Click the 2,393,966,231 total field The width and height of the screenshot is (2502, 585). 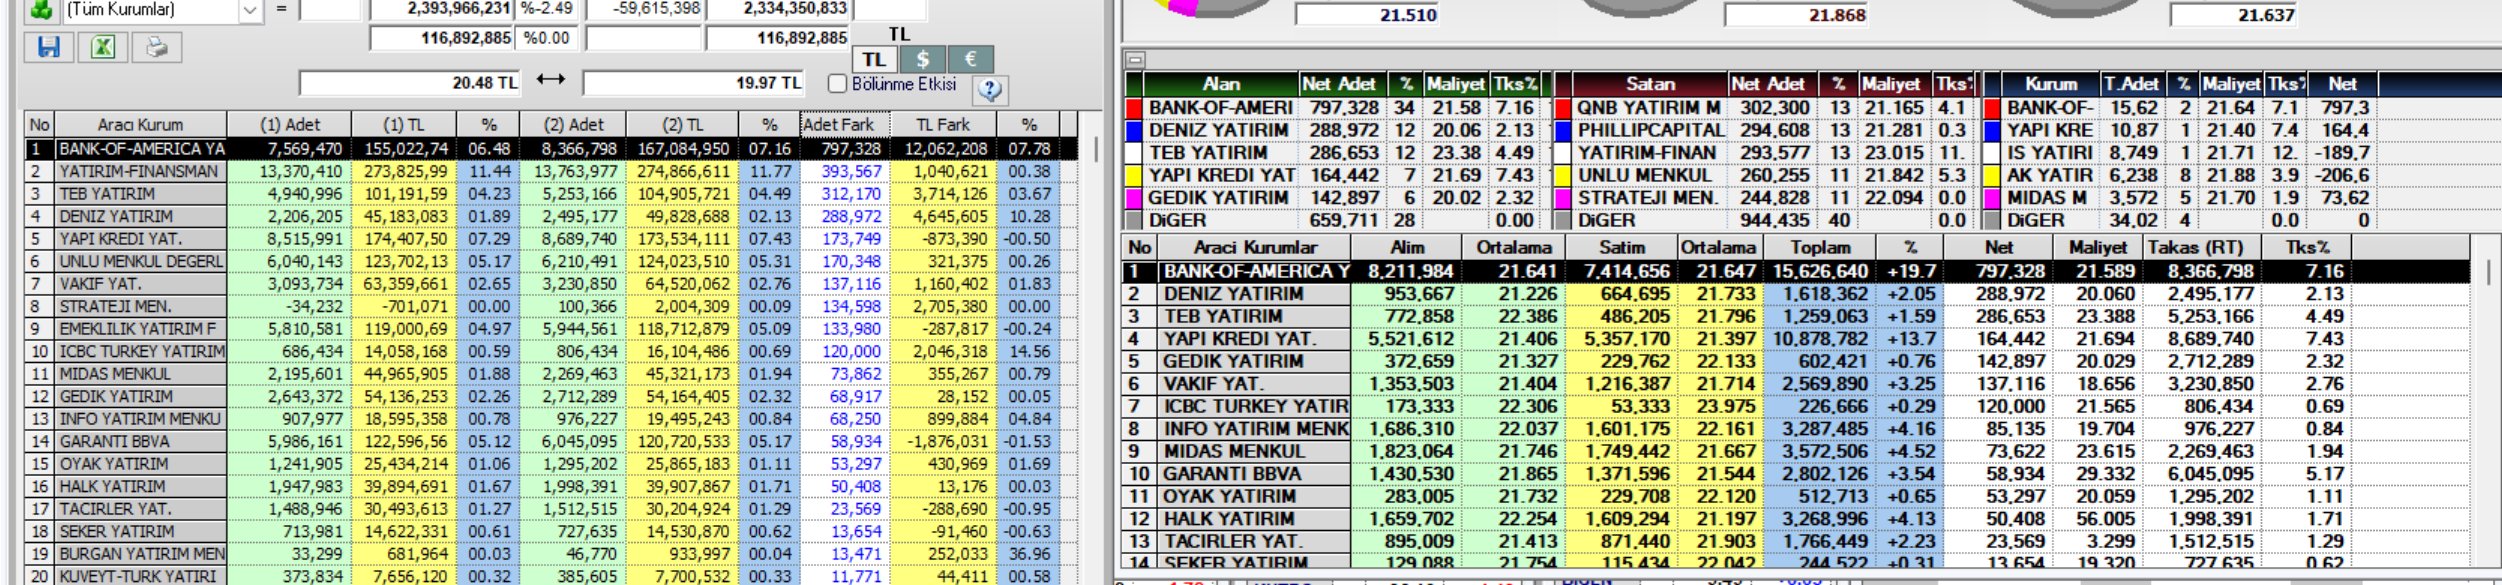click(x=441, y=9)
